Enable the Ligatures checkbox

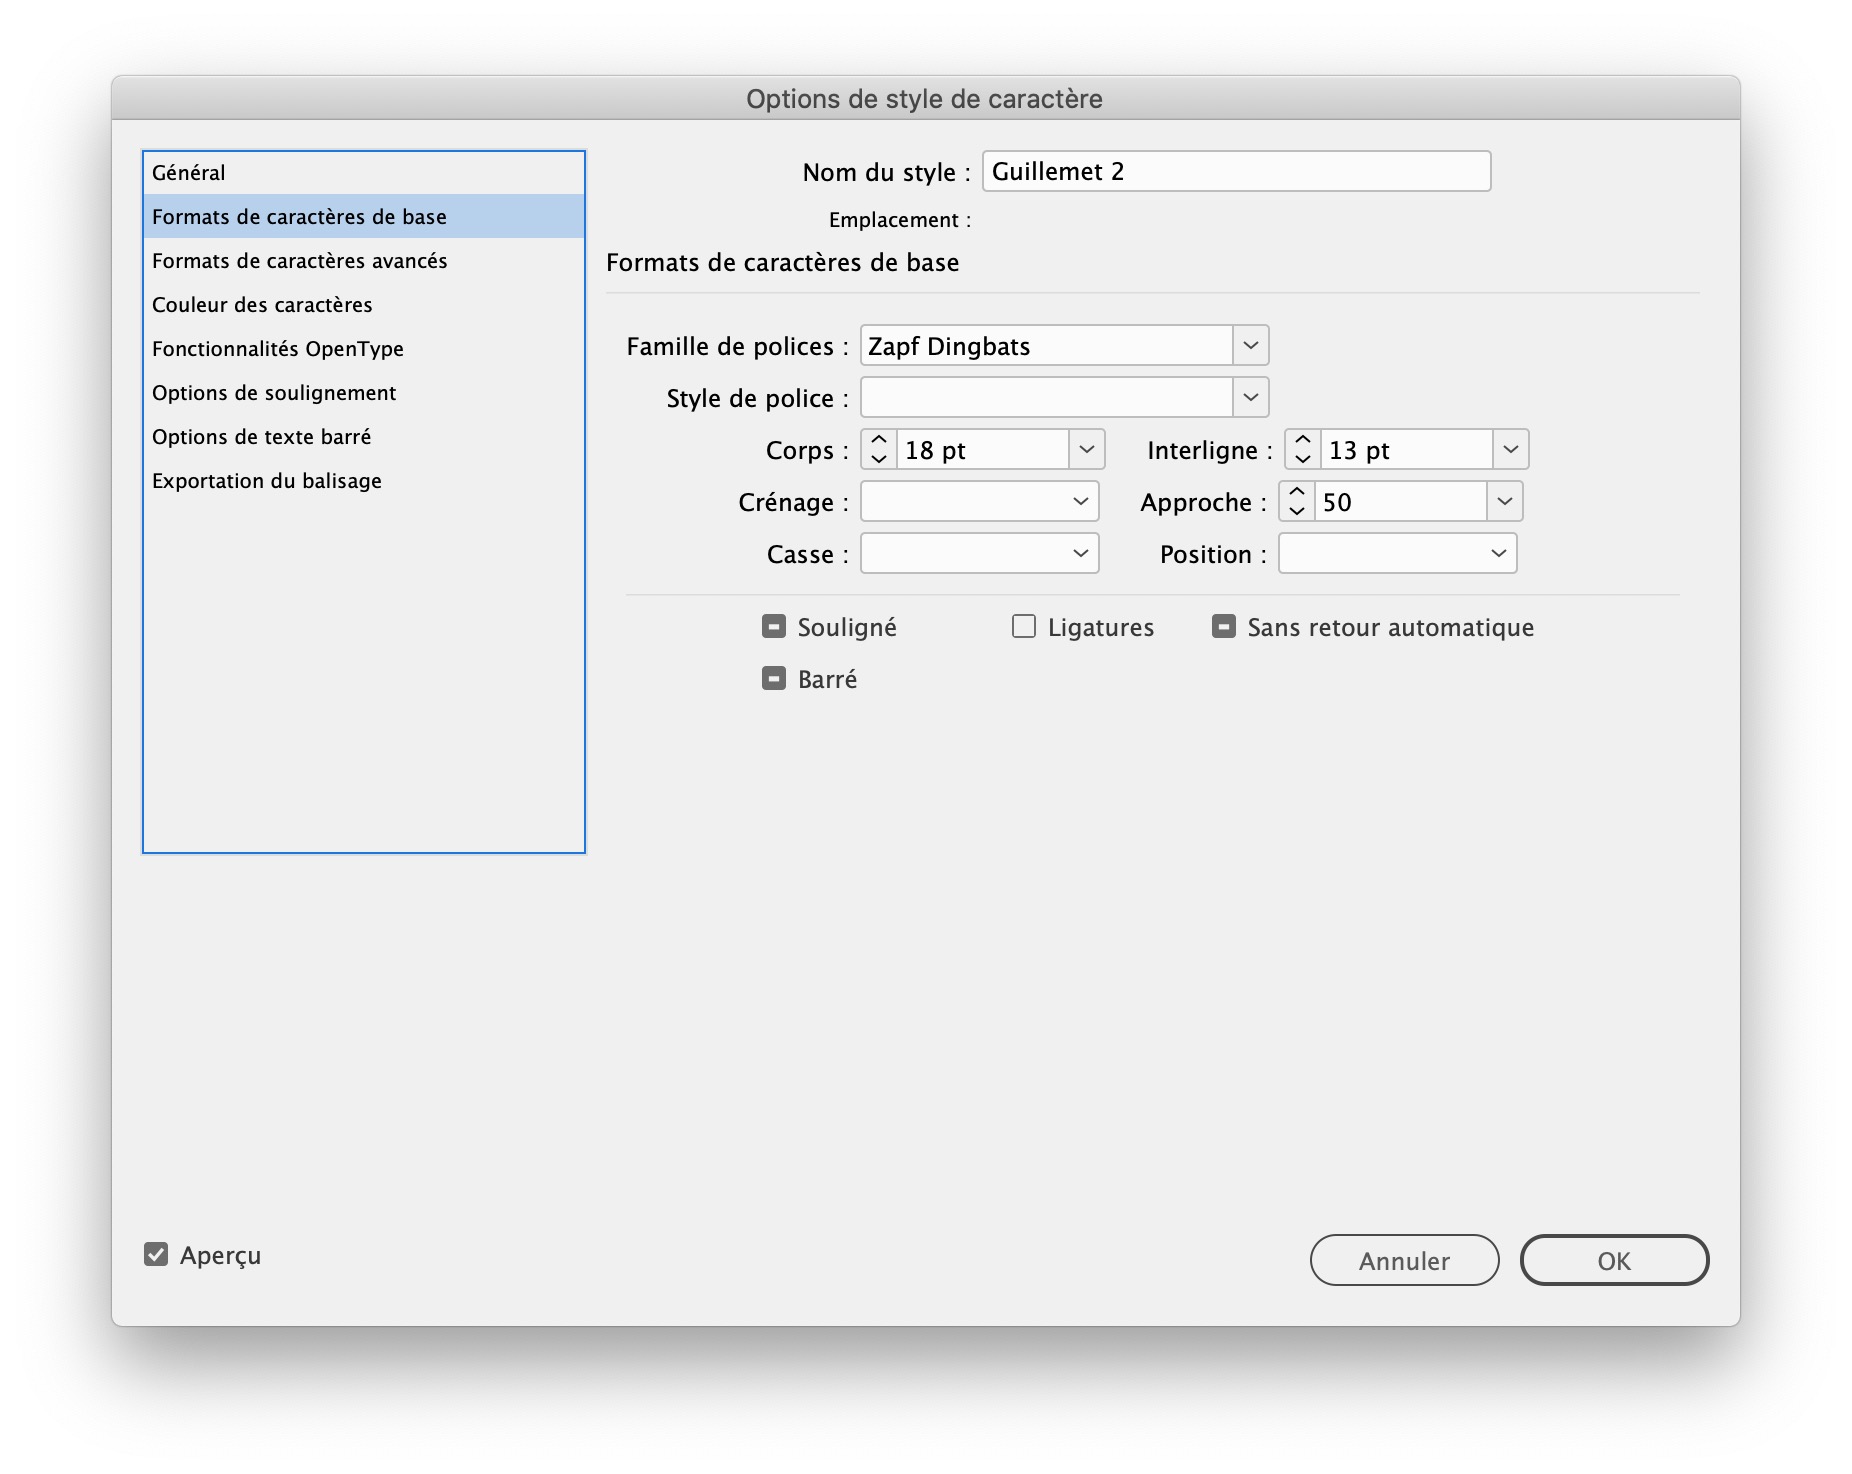point(1023,626)
